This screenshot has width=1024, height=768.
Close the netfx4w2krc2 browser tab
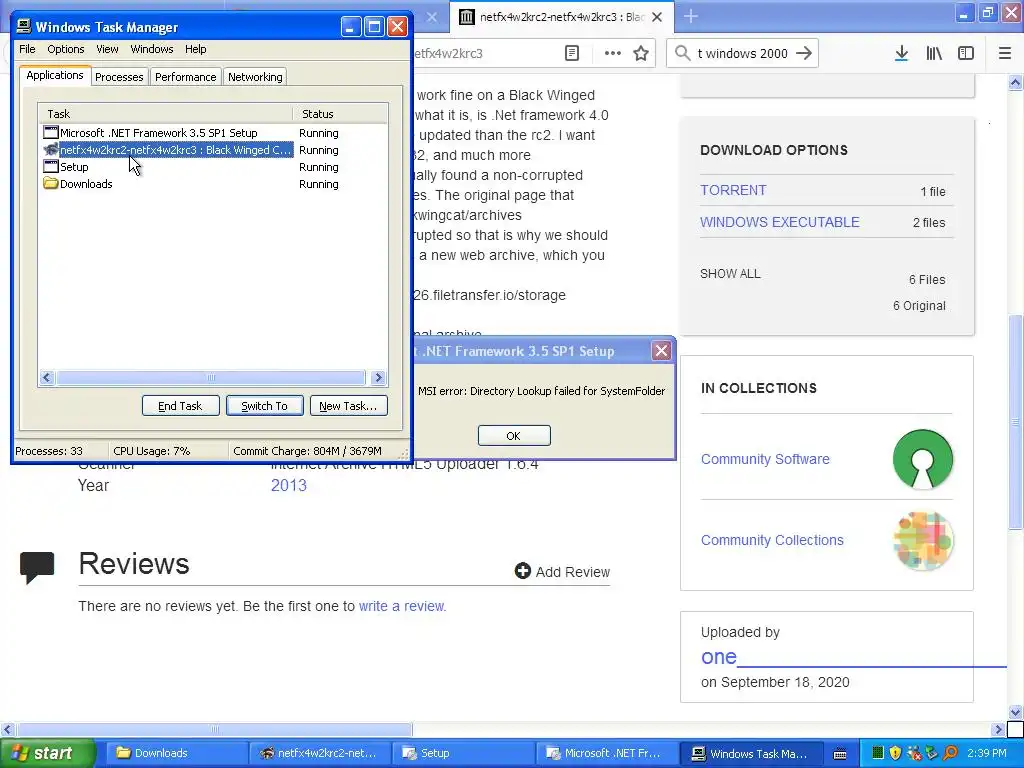tap(657, 17)
